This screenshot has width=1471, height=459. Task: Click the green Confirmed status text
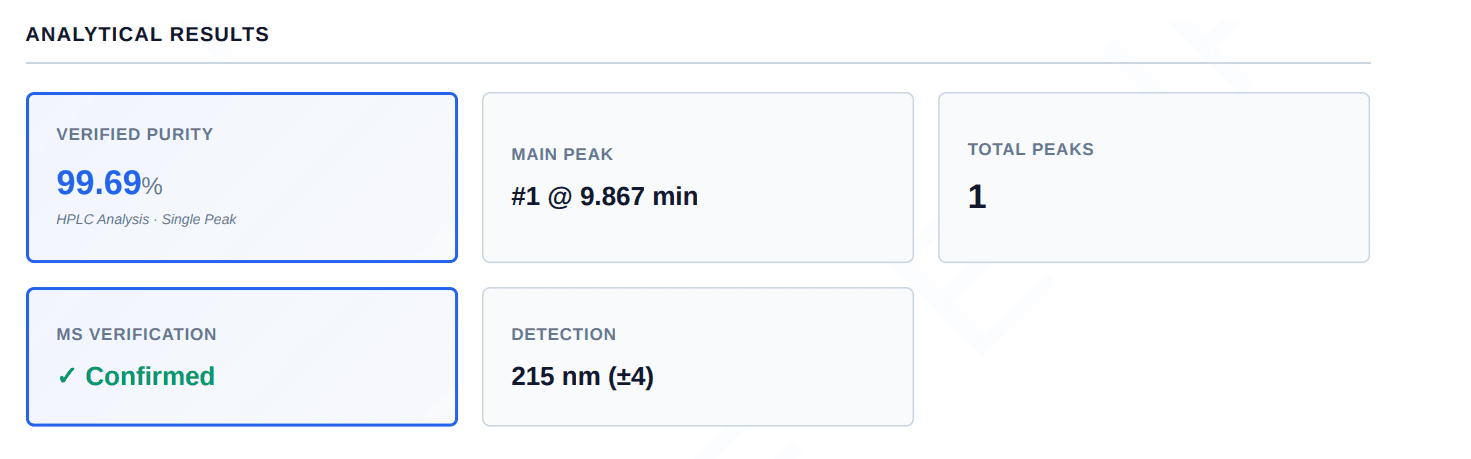coord(150,376)
